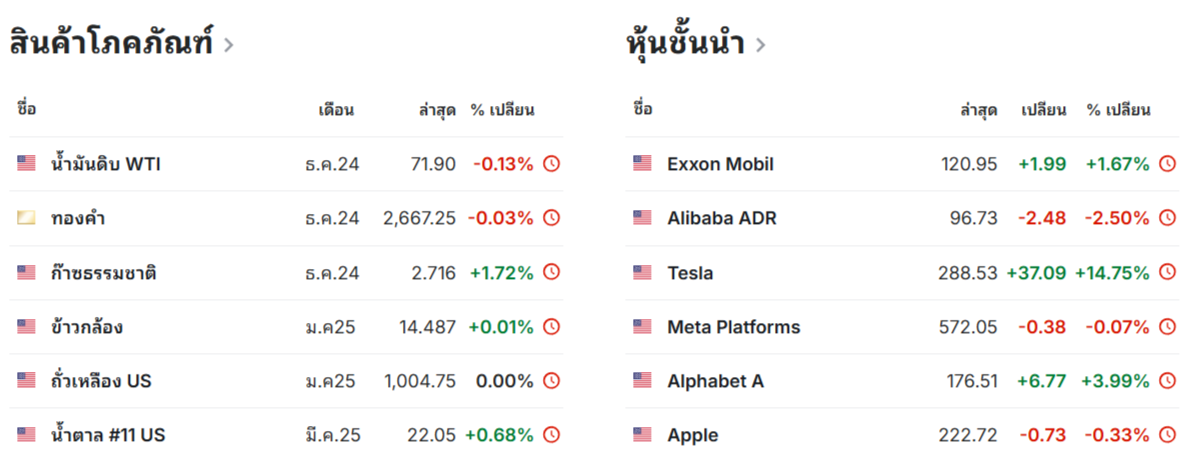Click the gold bar icon next to ทองคำ
1193x456 pixels.
tap(26, 218)
